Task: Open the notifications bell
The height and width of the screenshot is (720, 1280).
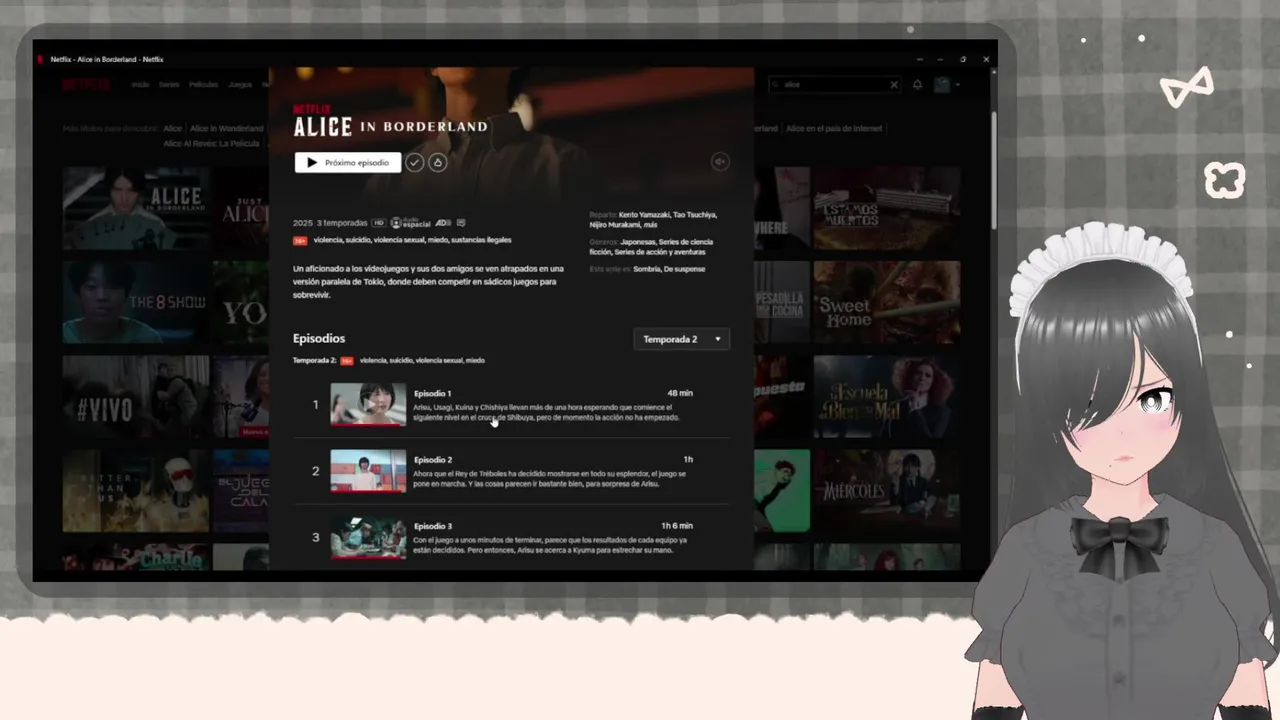Action: click(917, 85)
